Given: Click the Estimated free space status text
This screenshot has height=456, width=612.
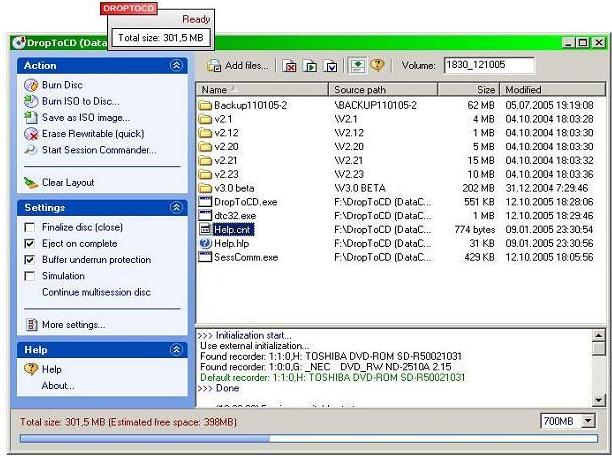Looking at the screenshot, I should (172, 422).
